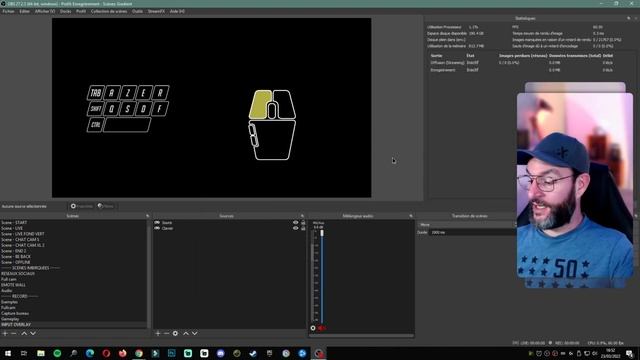Open Microsoft Edge from taskbar
Screen dimensions: 640x360
[90, 353]
